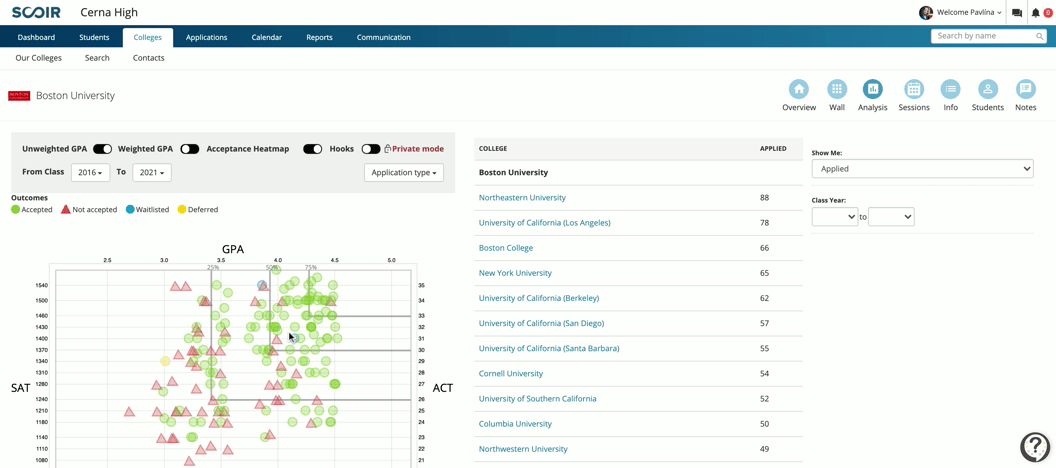Open the Class Year start dropdown
The height and width of the screenshot is (468, 1056).
pos(835,217)
